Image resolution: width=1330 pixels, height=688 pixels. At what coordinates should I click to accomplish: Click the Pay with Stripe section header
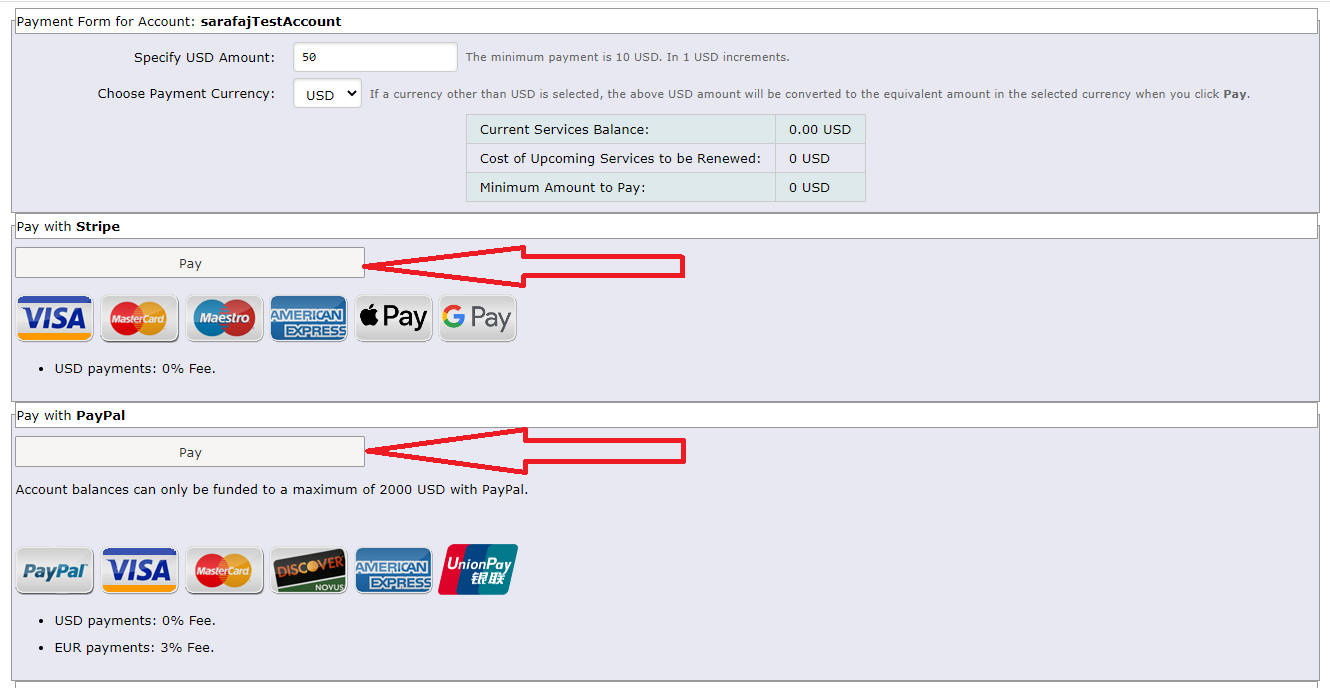[x=666, y=227]
